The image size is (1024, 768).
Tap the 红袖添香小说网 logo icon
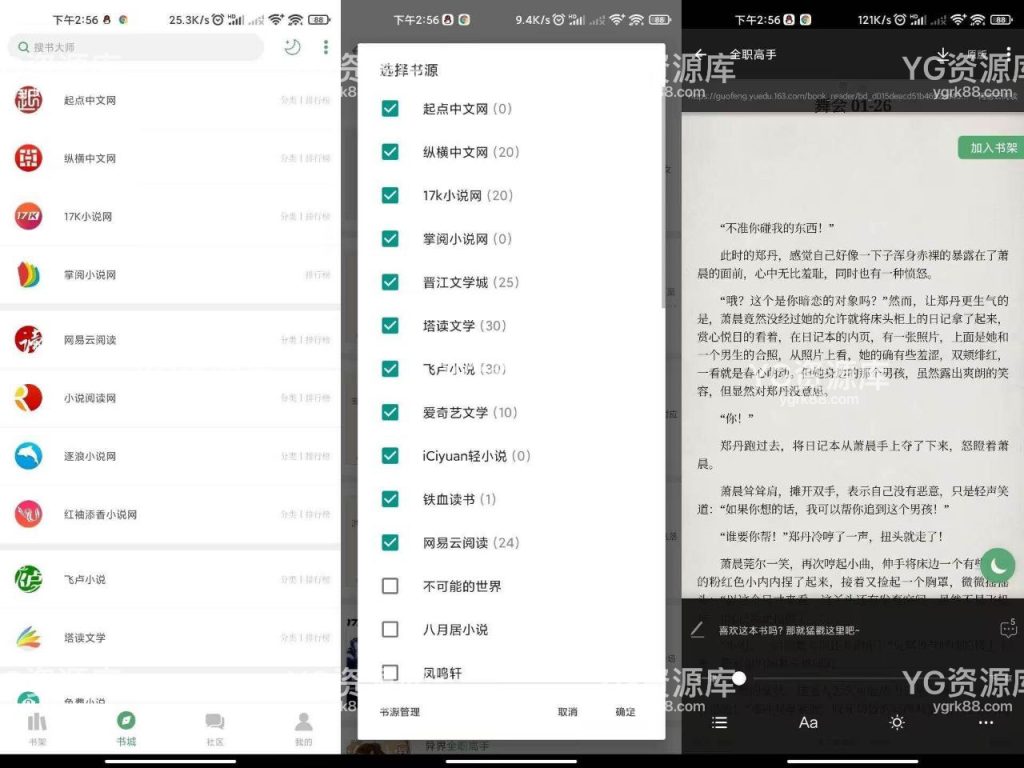tap(28, 514)
